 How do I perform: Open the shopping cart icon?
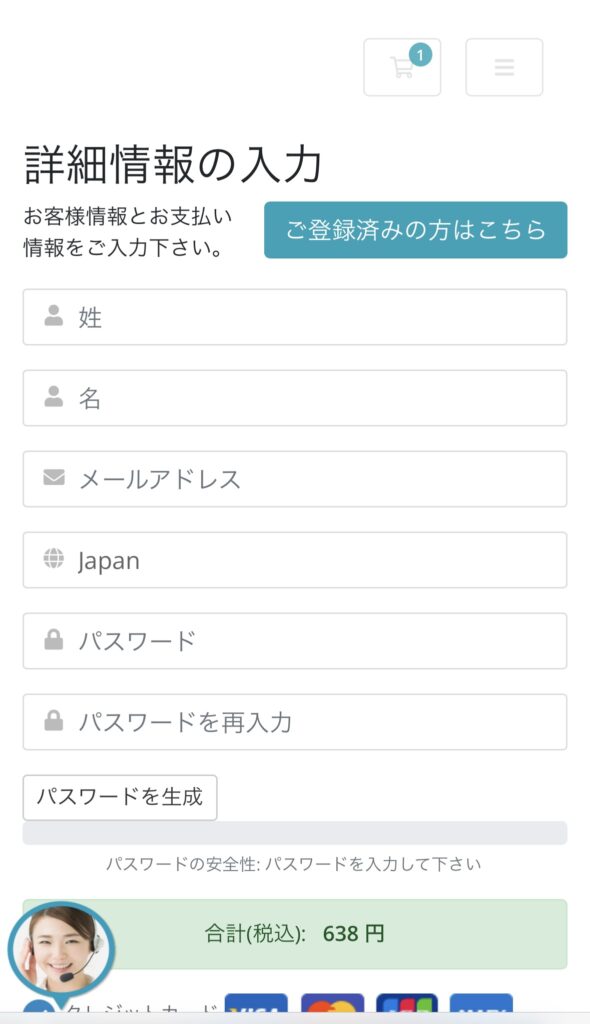click(x=402, y=67)
